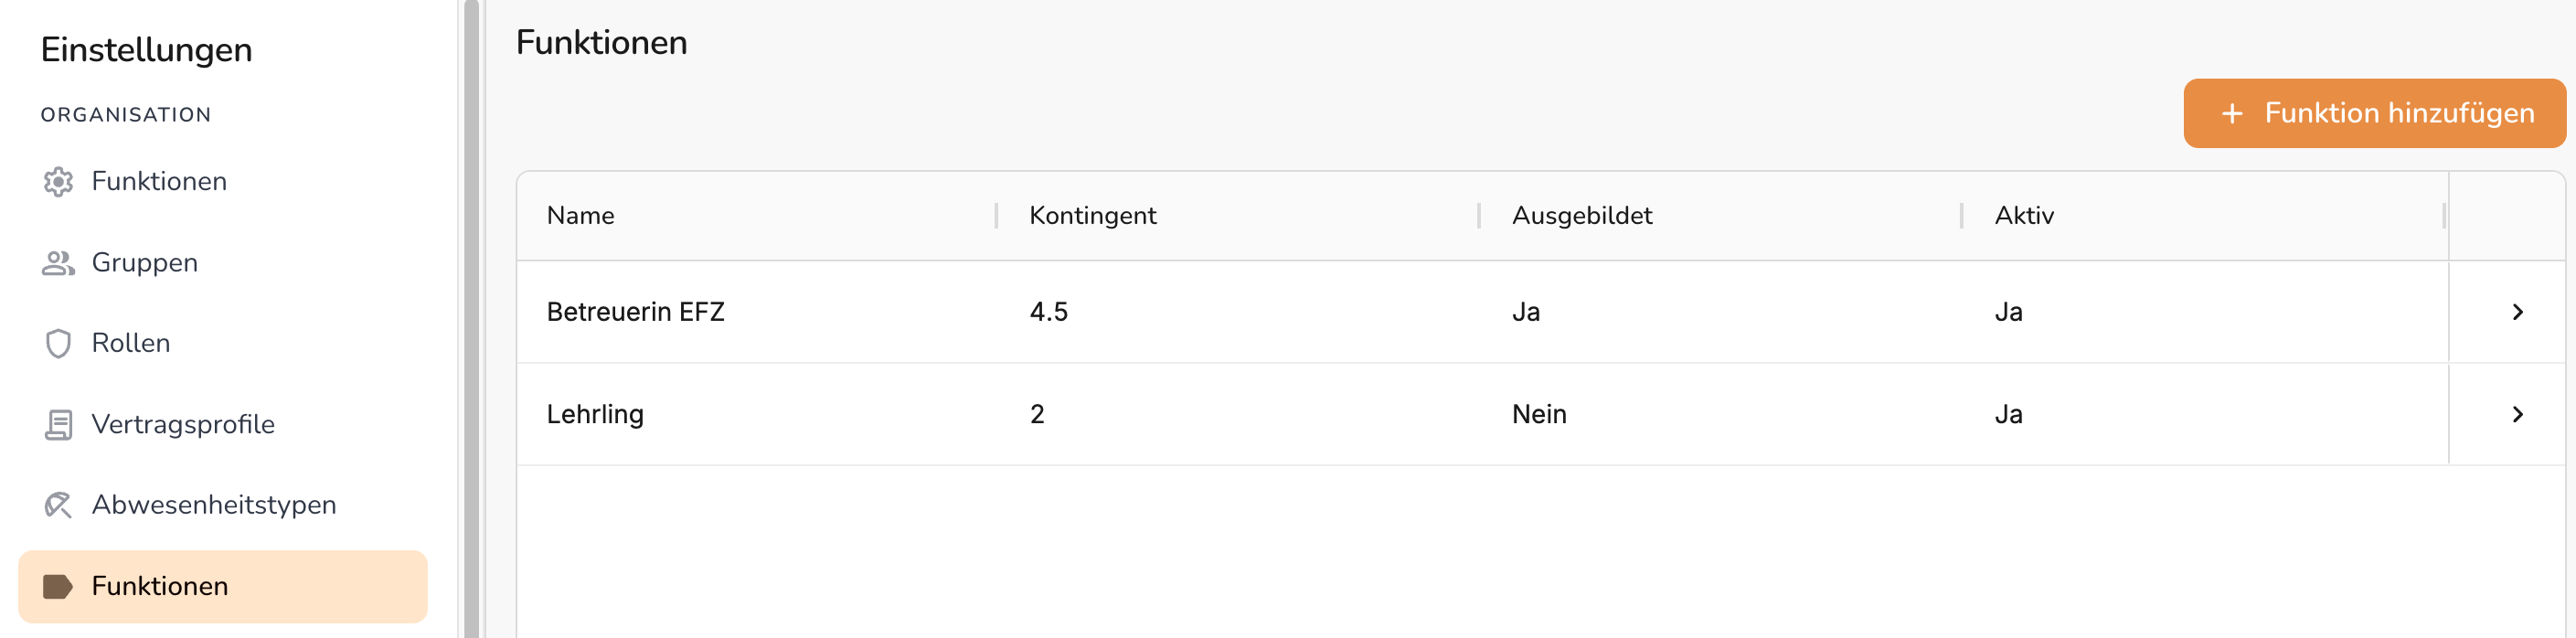Click the beach umbrella icon for Abwesenheitstypen
Screen dimensions: 2576x638
pos(58,506)
